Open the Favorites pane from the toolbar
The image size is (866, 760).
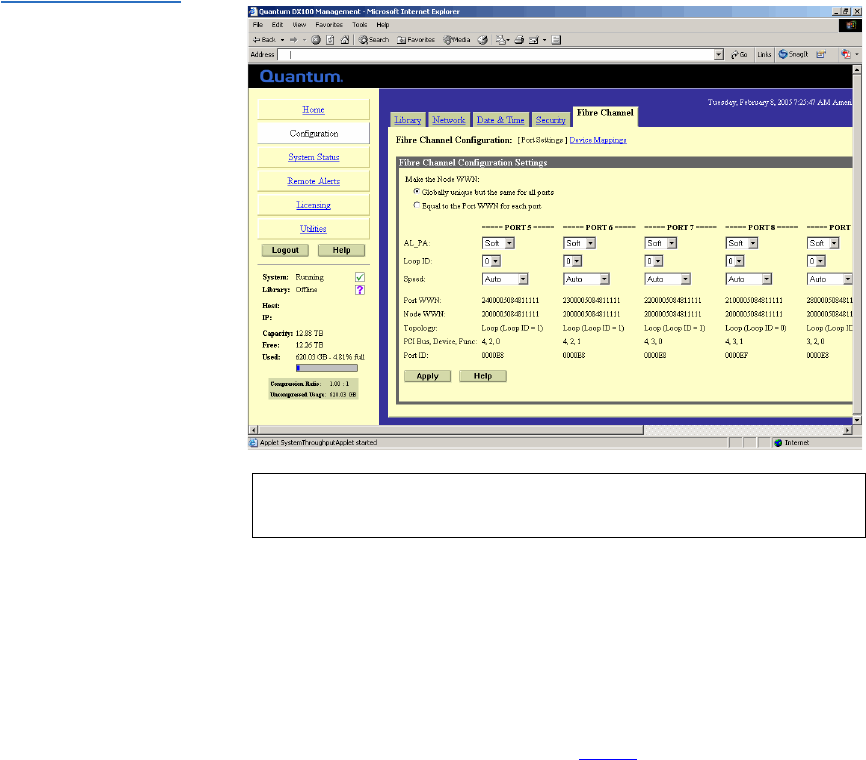[416, 40]
